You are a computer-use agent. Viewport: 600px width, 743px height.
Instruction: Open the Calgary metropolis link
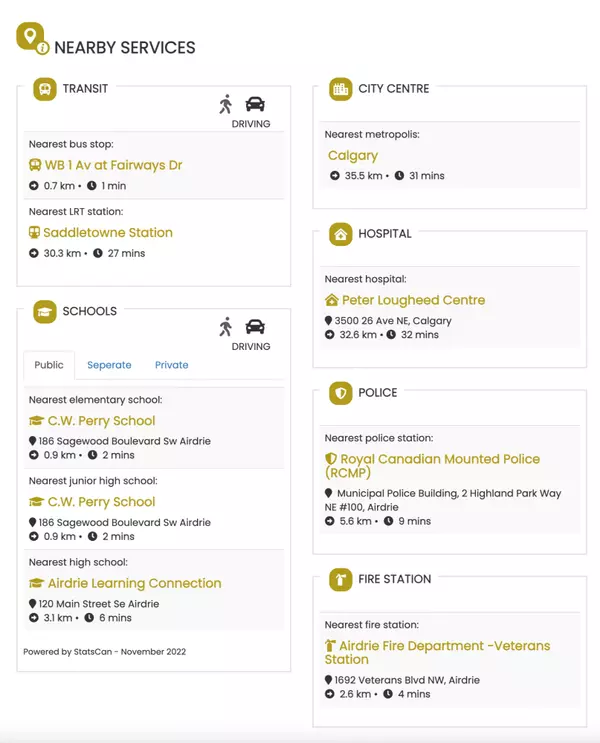(x=353, y=156)
